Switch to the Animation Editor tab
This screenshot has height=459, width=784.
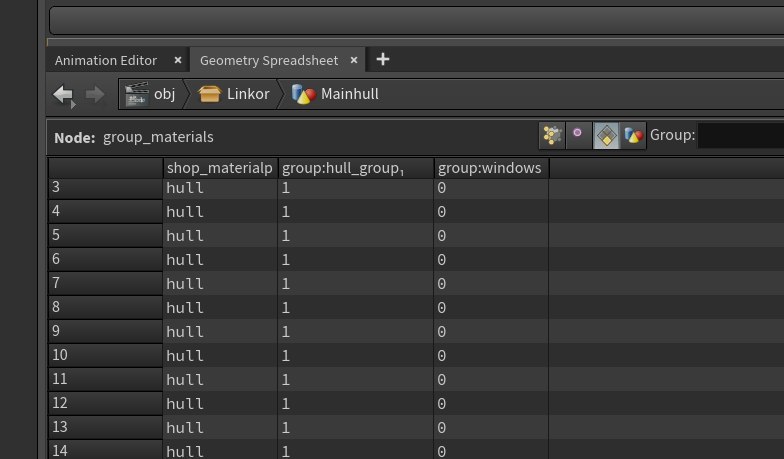click(x=106, y=60)
